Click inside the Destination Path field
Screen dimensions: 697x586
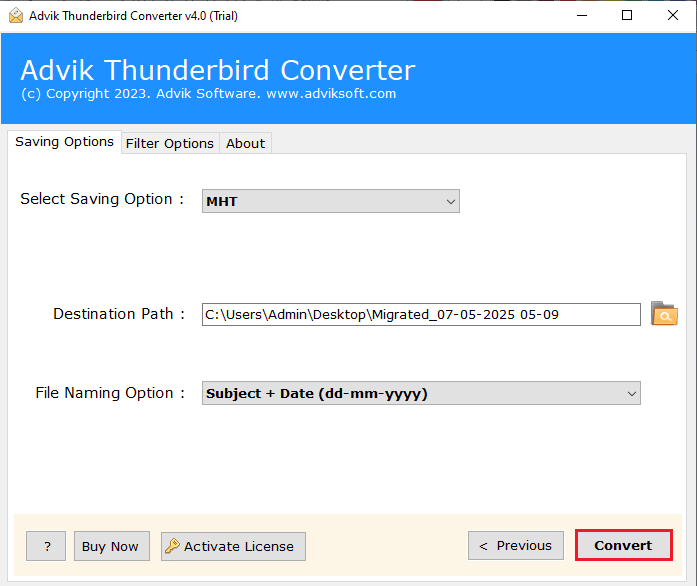[x=421, y=314]
